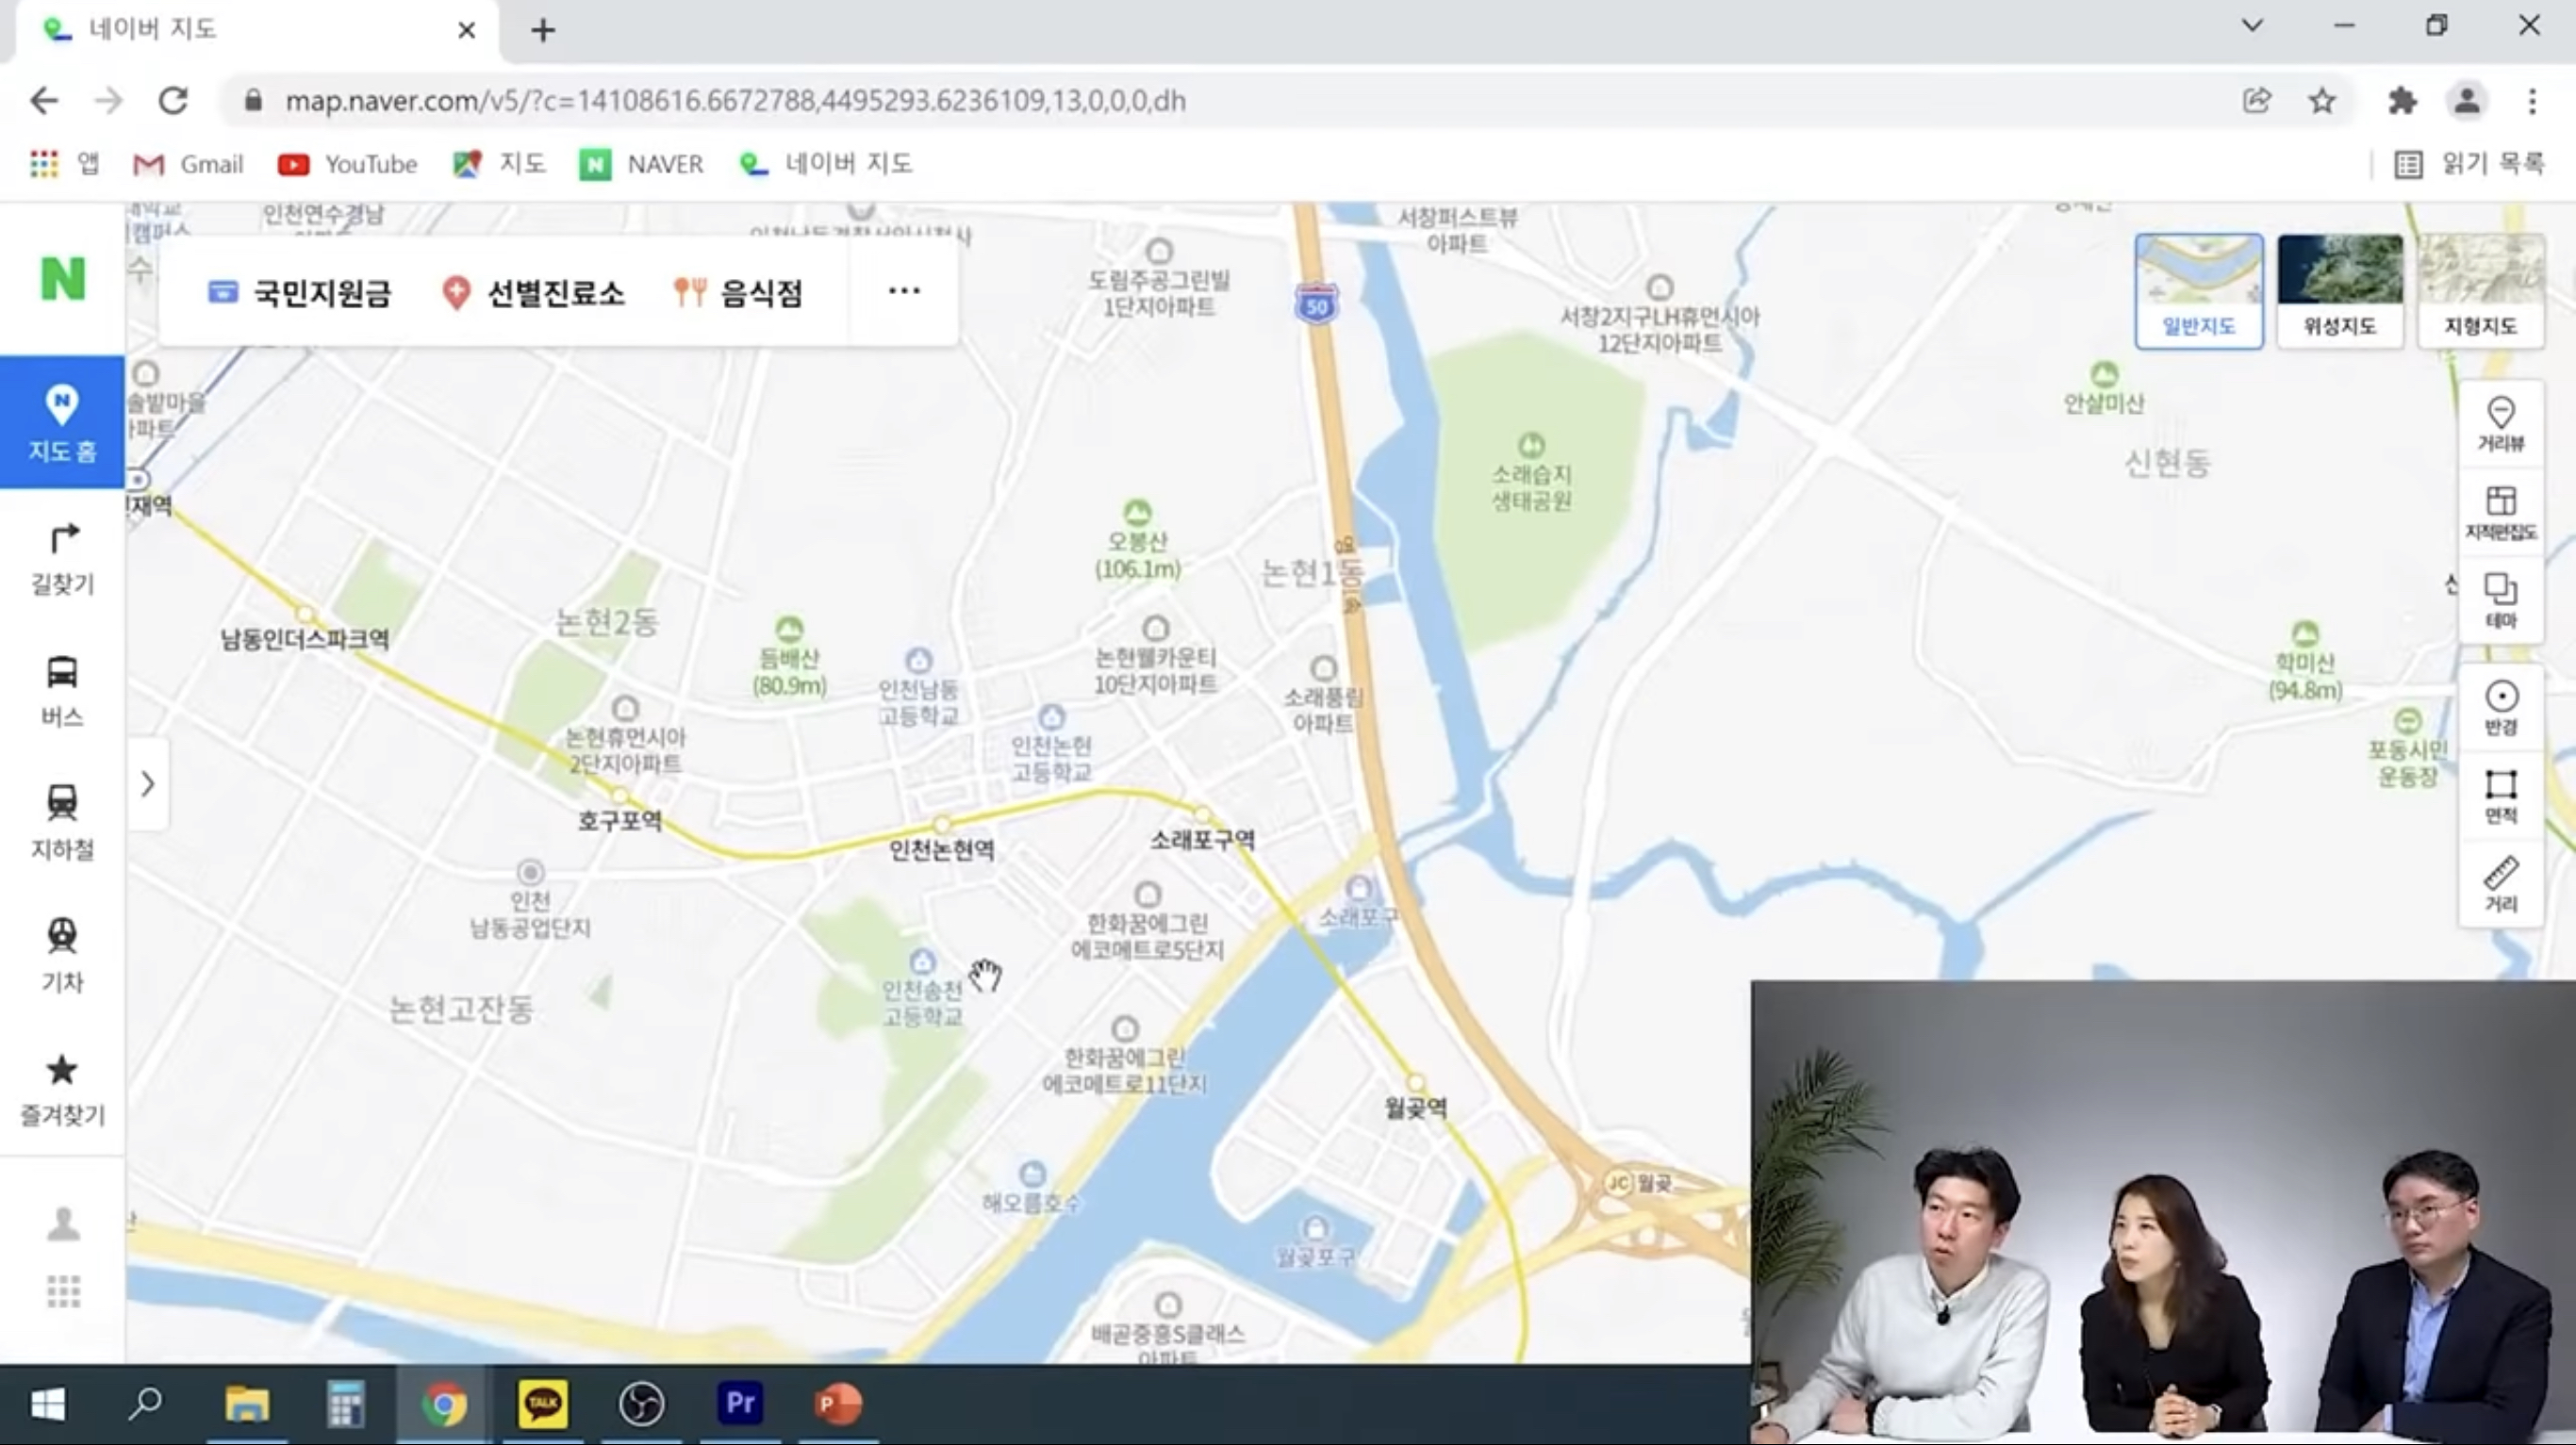
Task: Open File Explorer from taskbar
Action: [x=246, y=1404]
